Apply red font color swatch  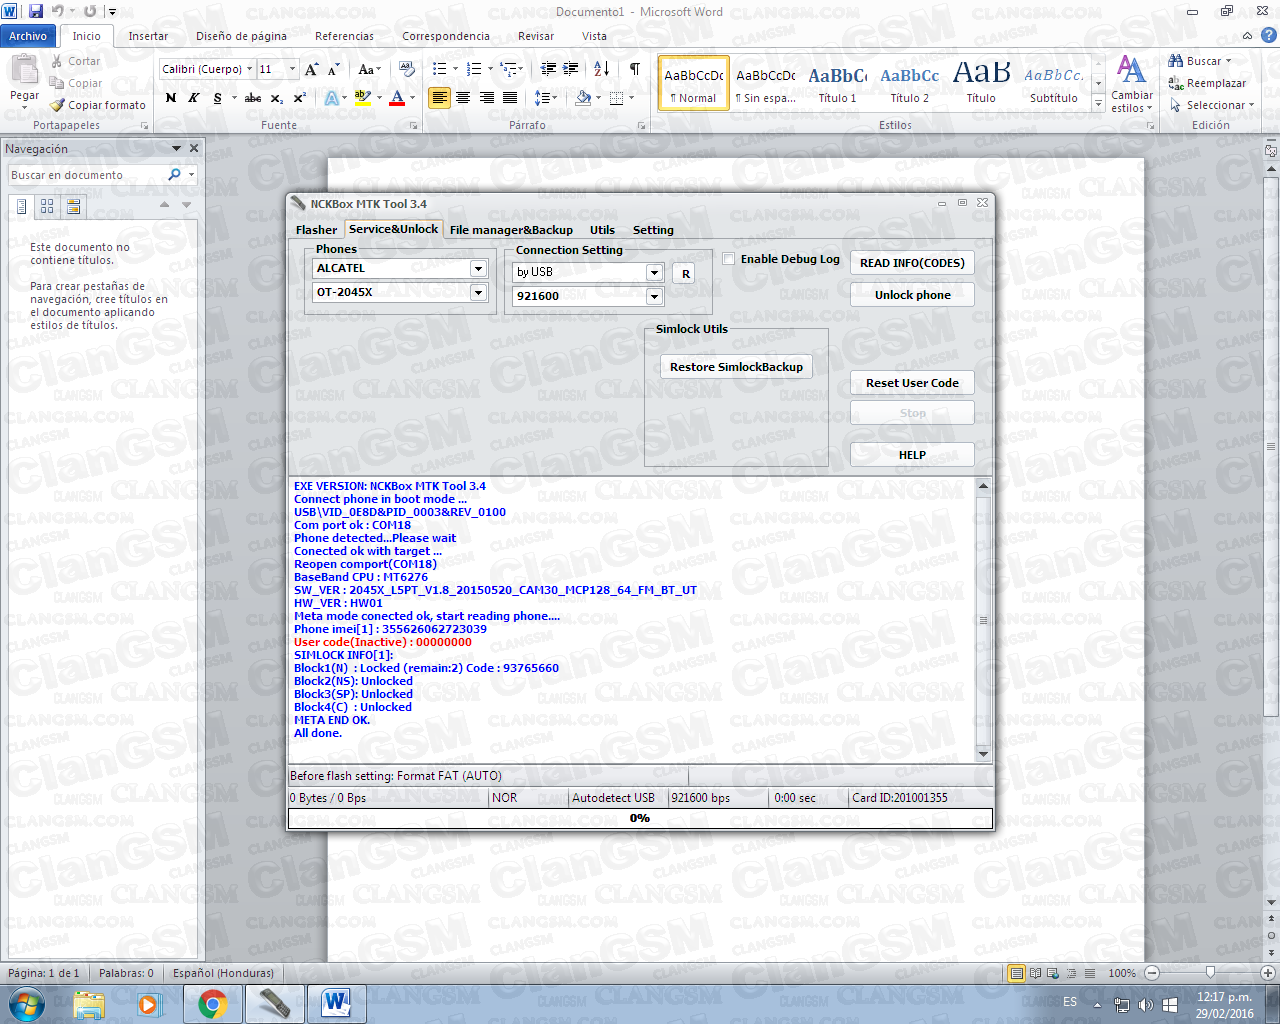(397, 98)
